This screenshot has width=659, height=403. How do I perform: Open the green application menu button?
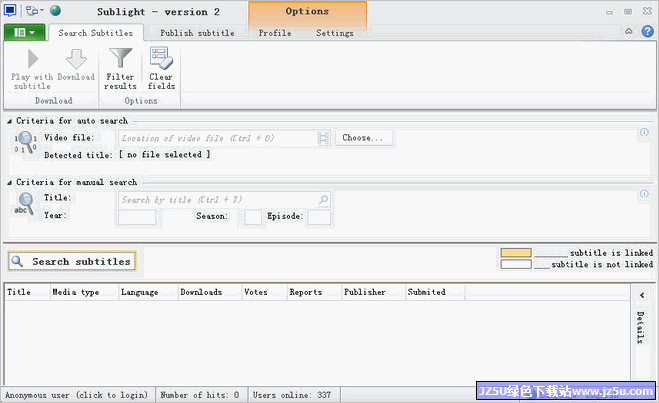point(24,32)
